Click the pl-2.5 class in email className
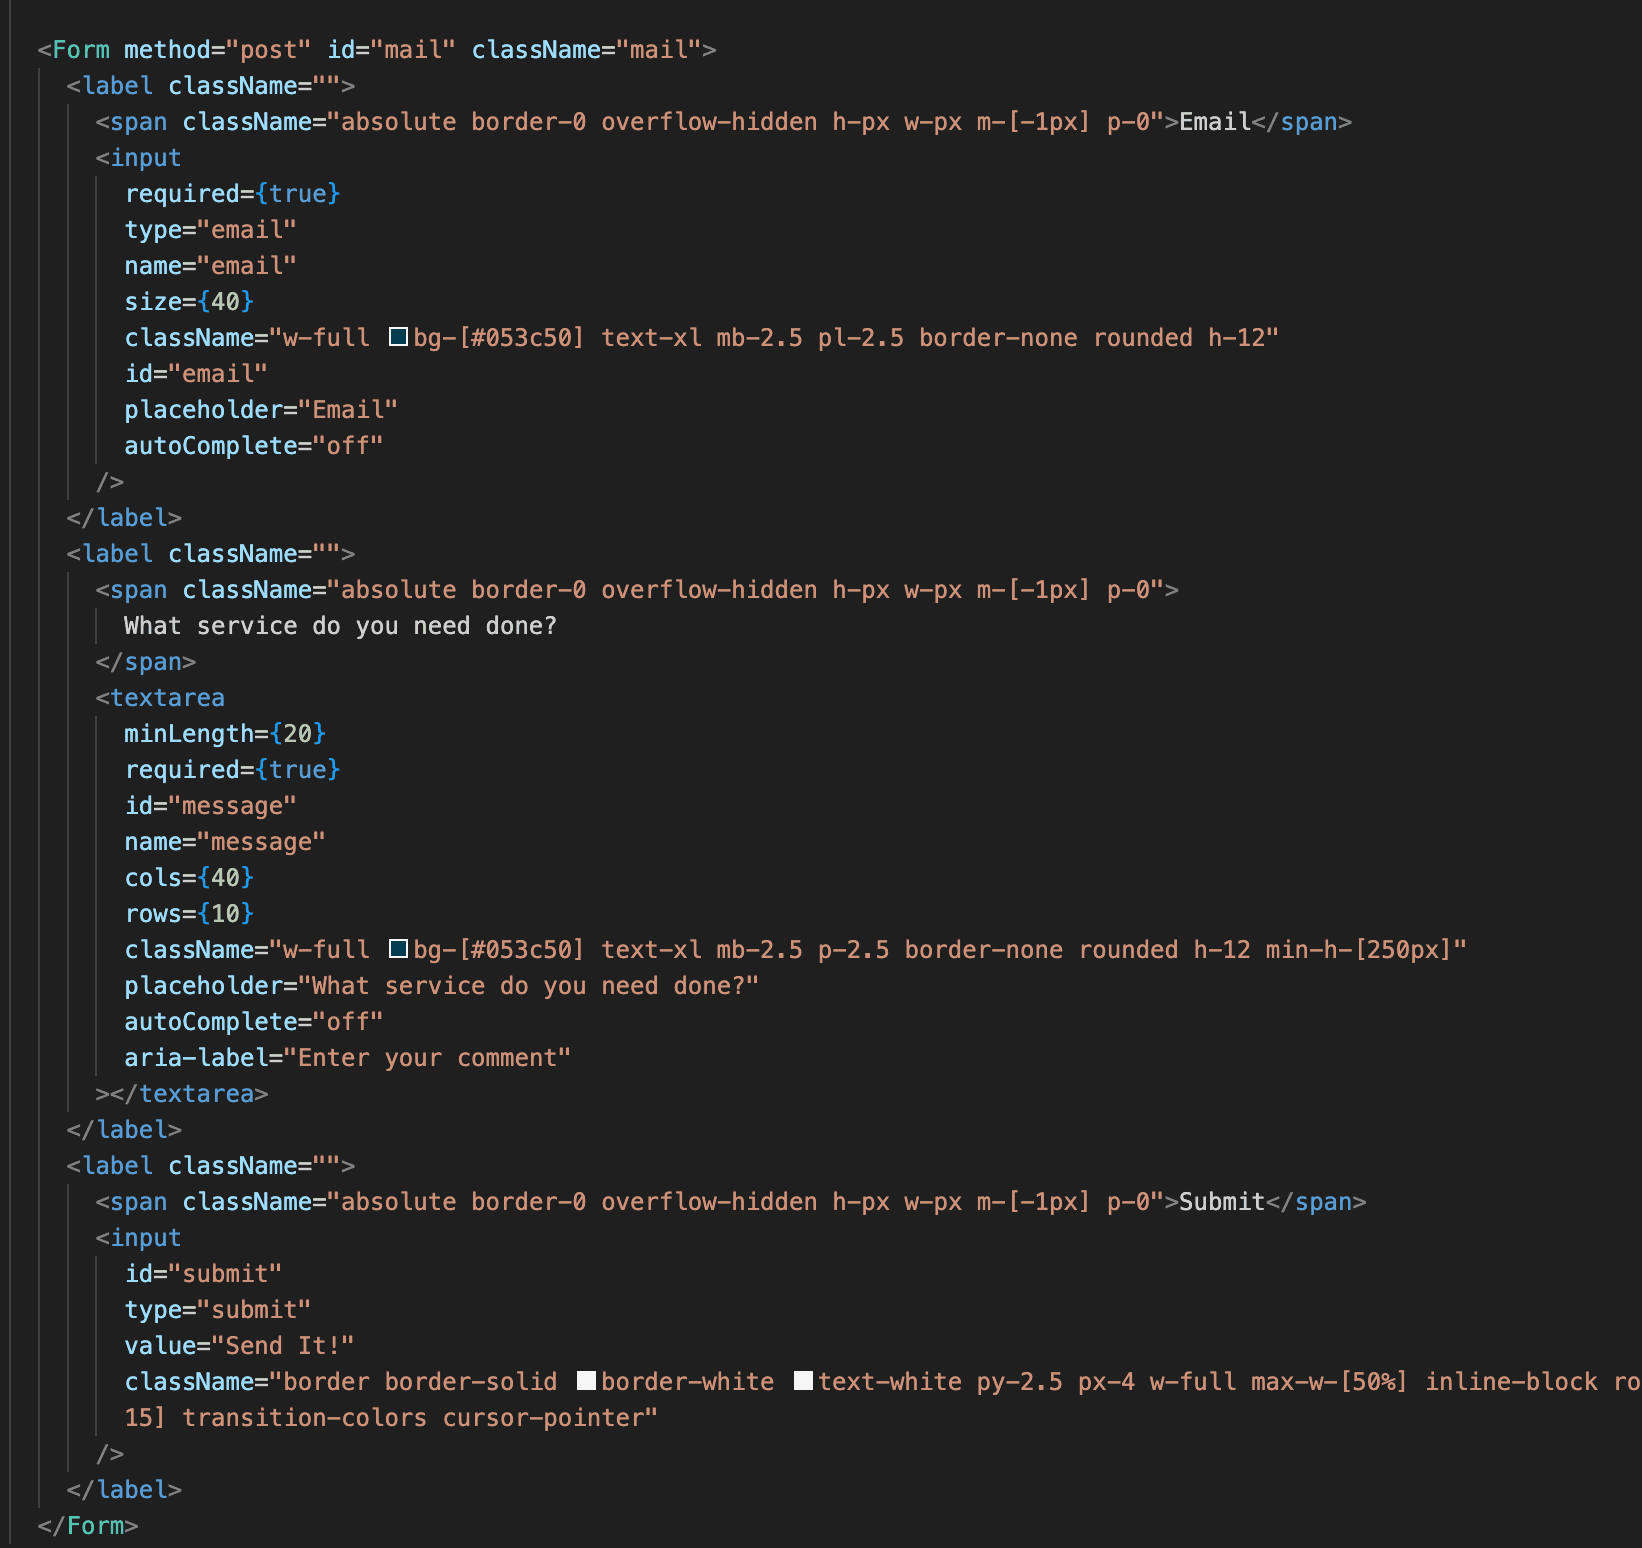 click(x=861, y=338)
